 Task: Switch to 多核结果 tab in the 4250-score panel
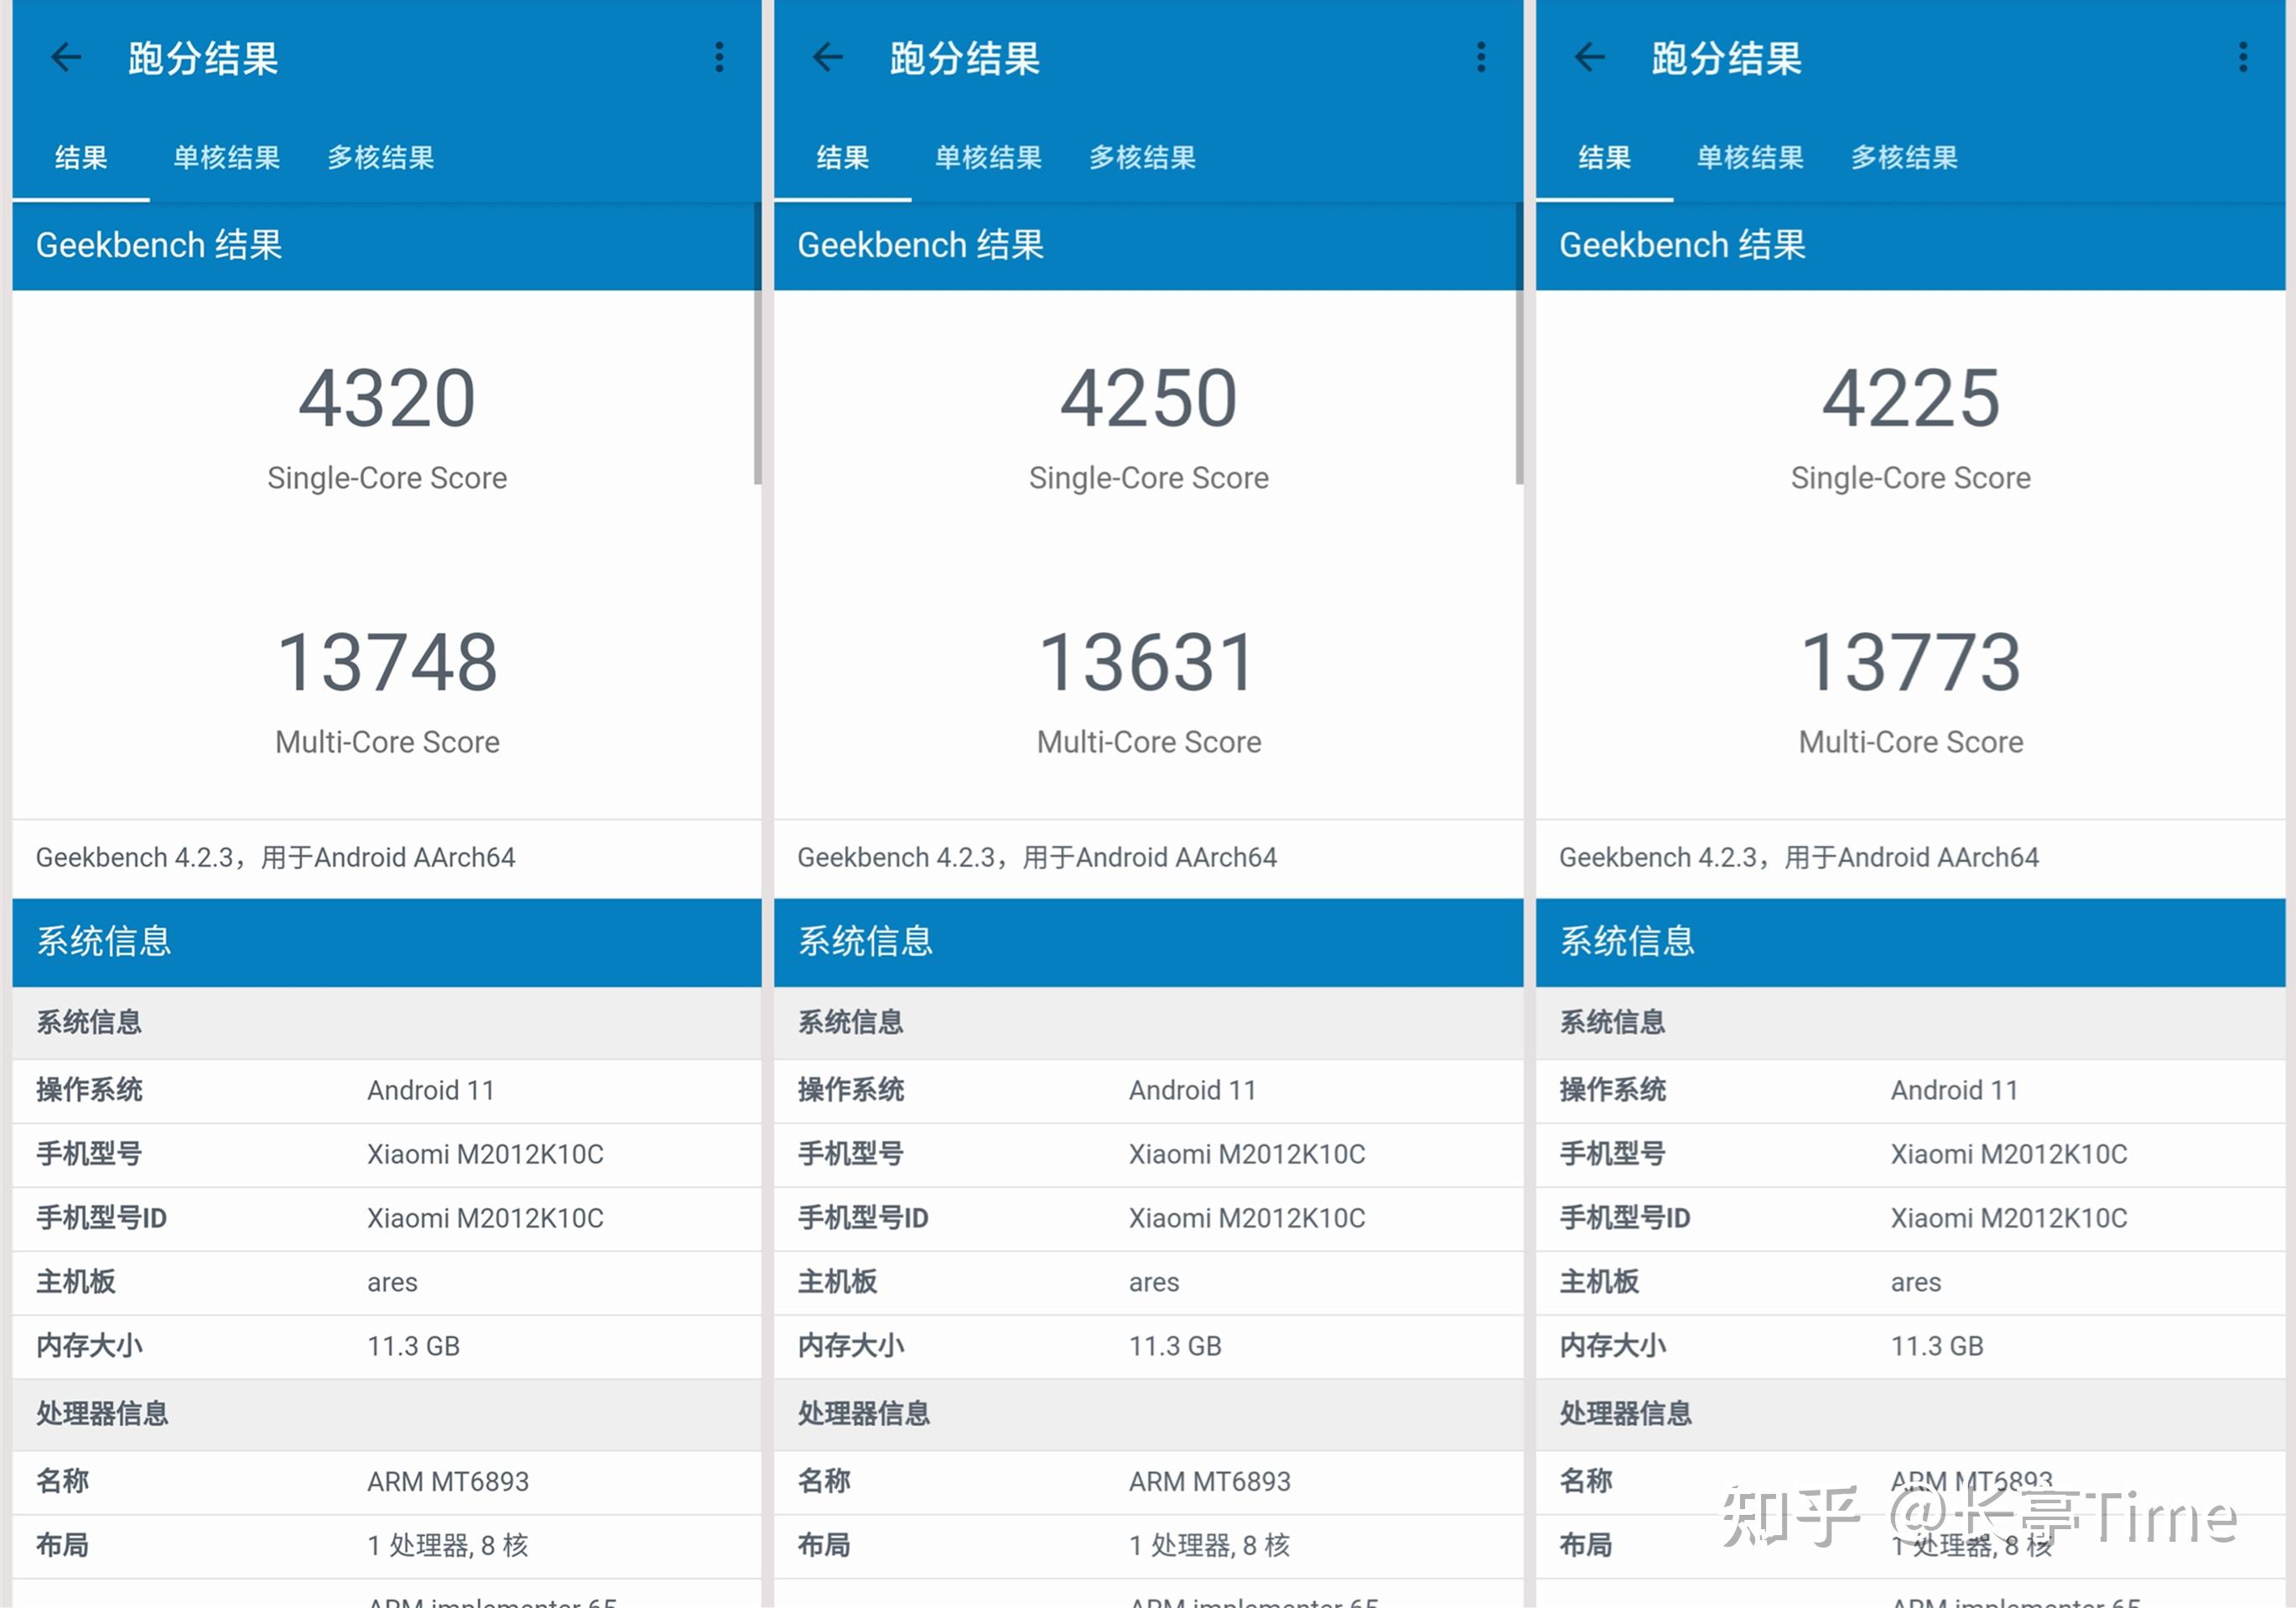tap(1143, 157)
